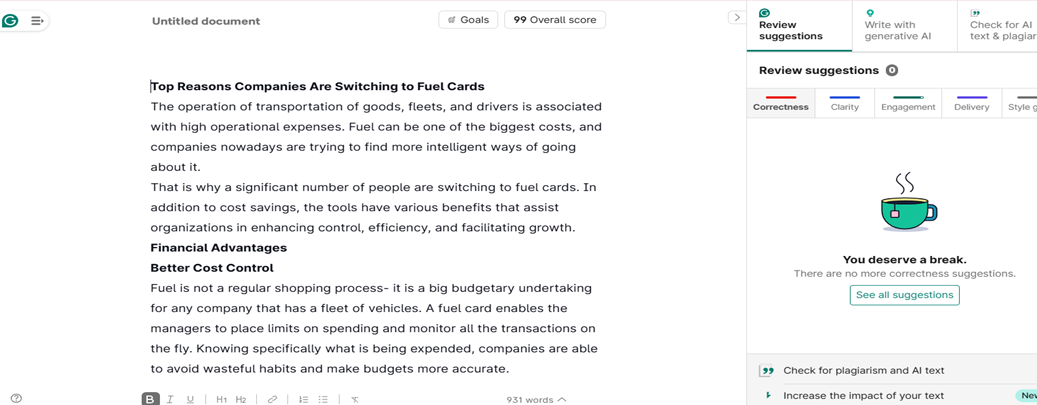Toggle underline formatting

point(190,399)
